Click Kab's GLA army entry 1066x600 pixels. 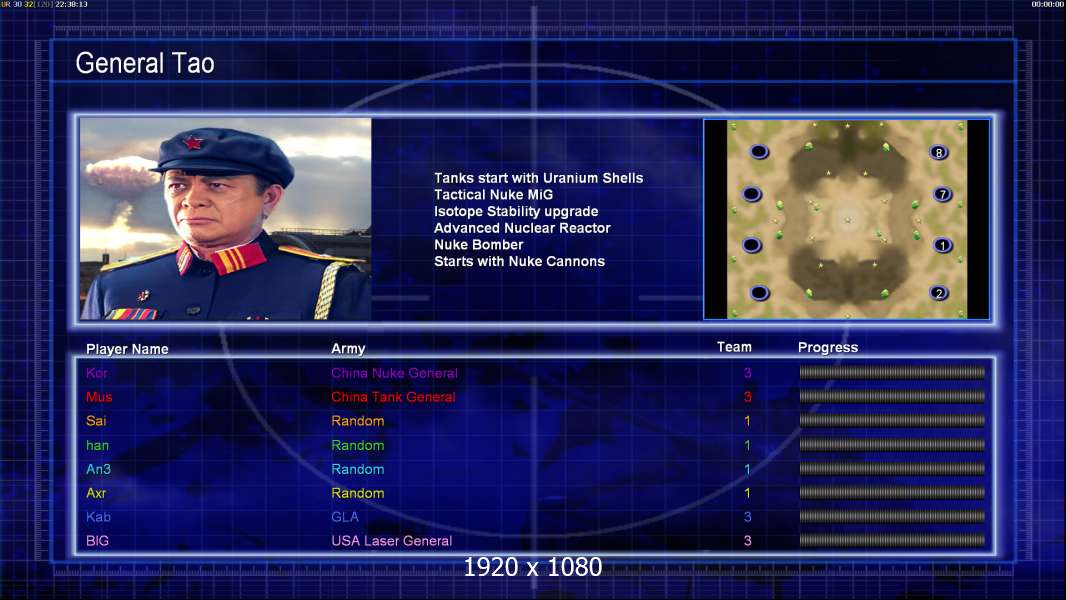coord(345,517)
